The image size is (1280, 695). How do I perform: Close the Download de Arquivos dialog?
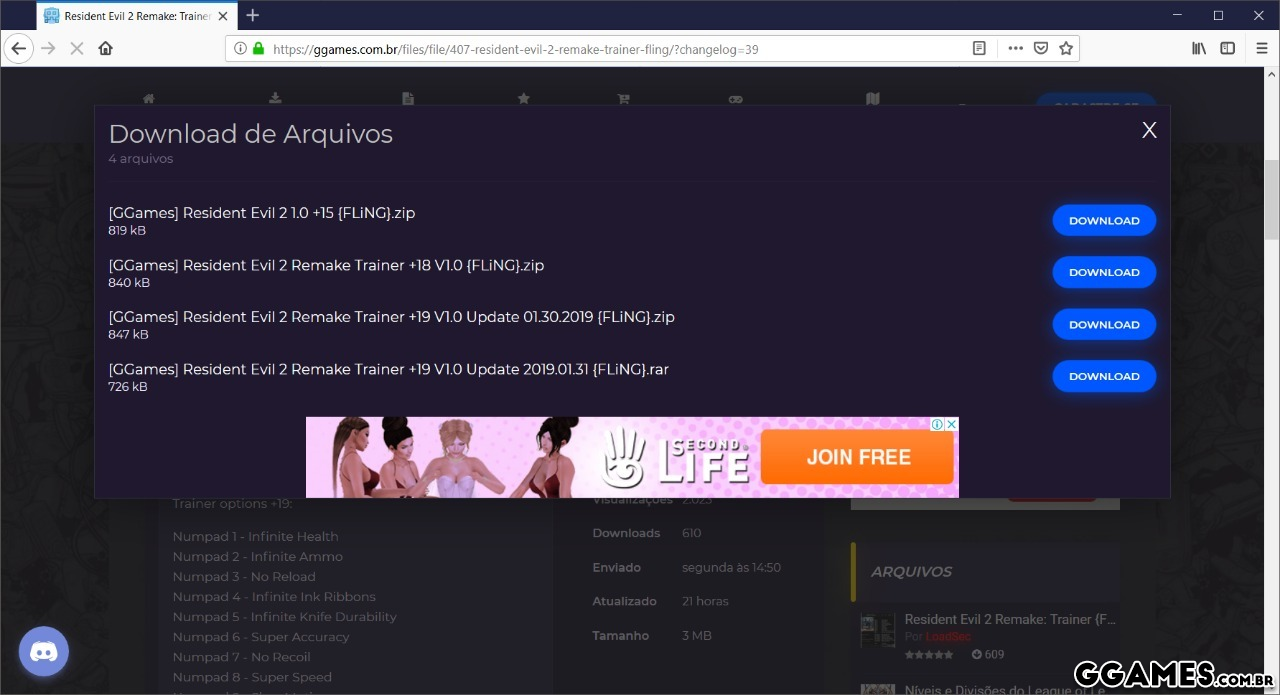pyautogui.click(x=1149, y=130)
